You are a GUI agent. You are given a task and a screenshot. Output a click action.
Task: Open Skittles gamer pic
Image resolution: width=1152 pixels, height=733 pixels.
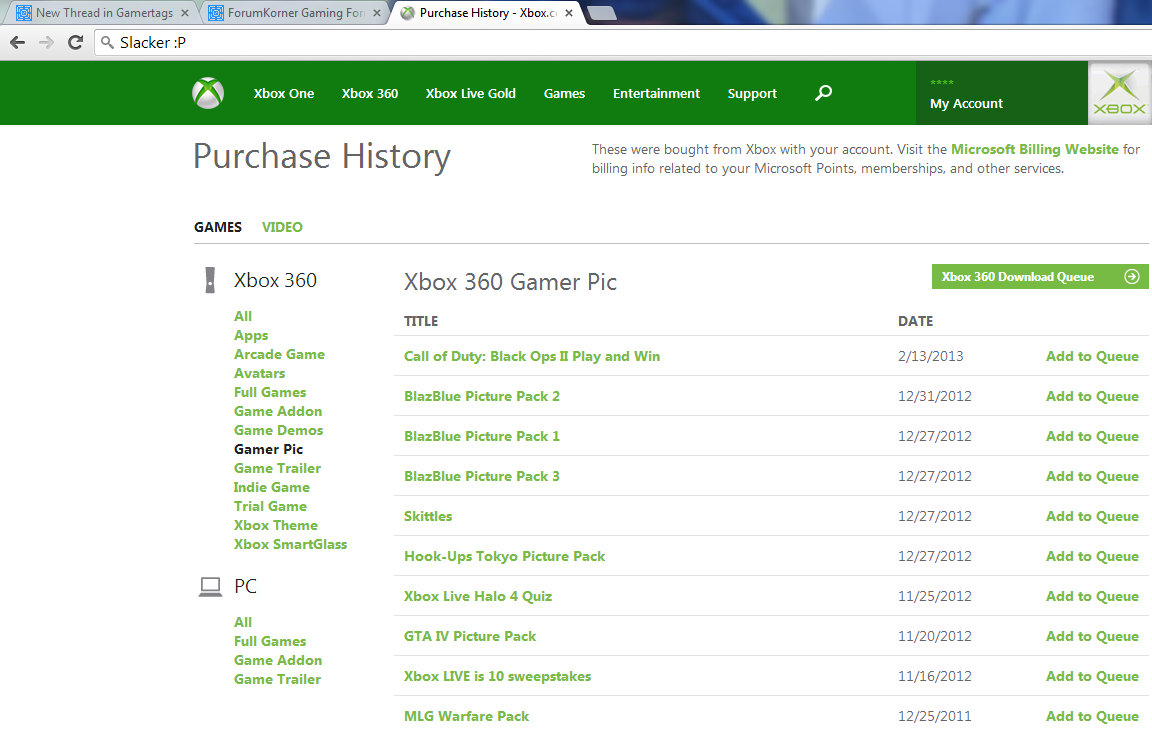pos(428,516)
